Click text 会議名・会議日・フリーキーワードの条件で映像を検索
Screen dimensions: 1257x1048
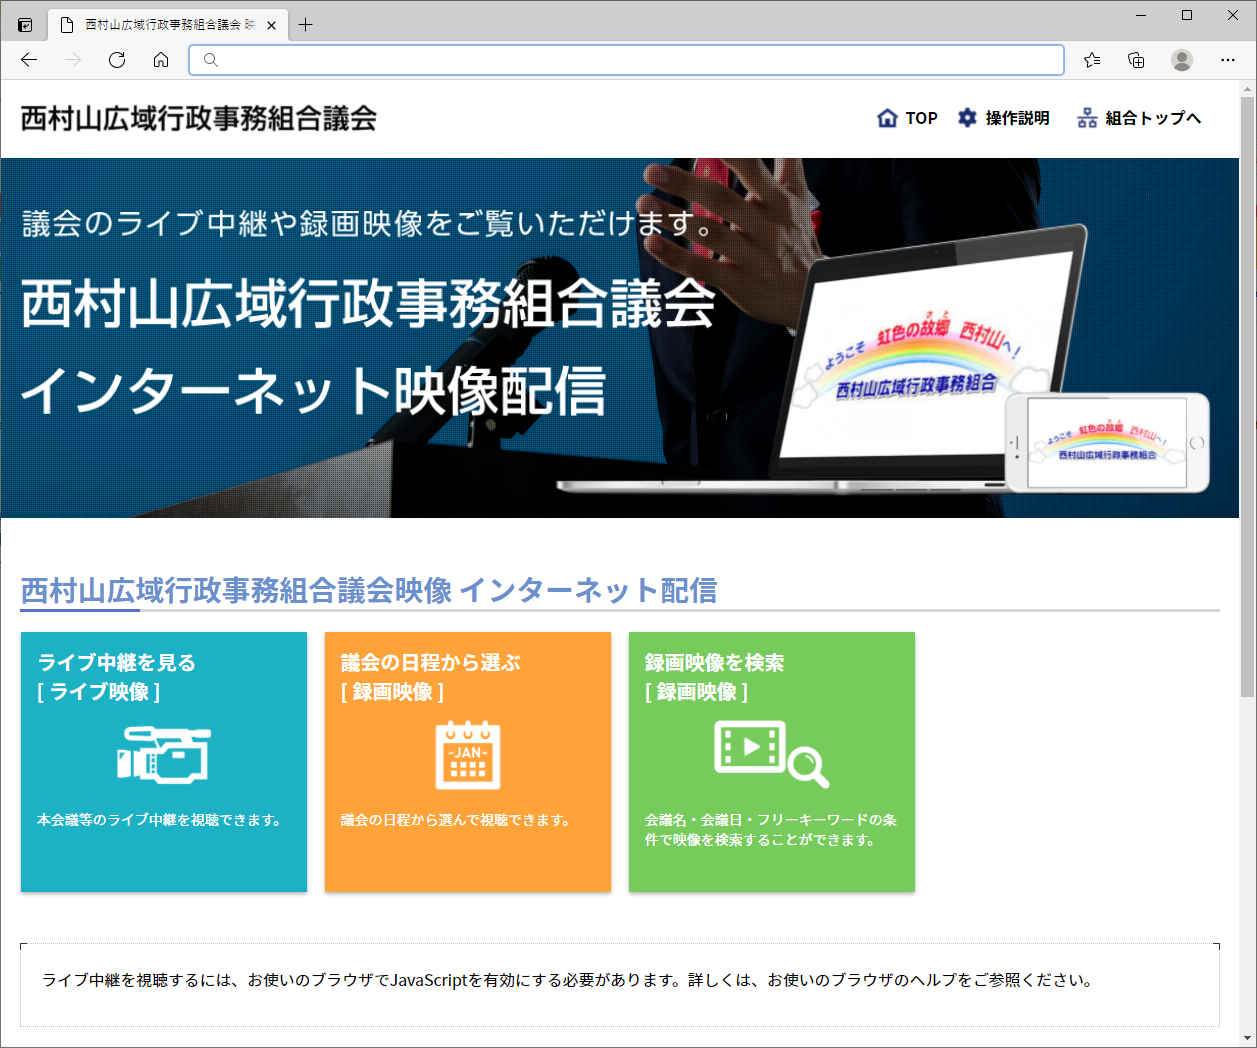tap(771, 829)
